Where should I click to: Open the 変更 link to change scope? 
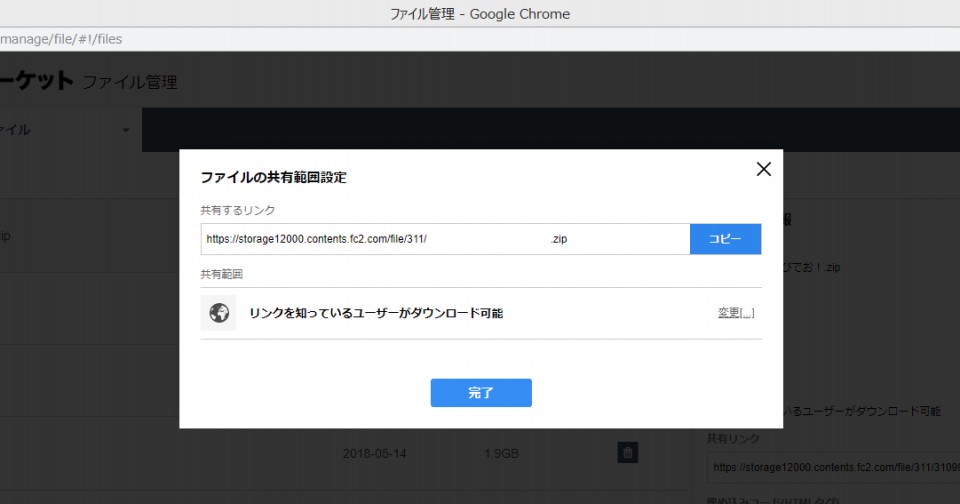point(735,313)
